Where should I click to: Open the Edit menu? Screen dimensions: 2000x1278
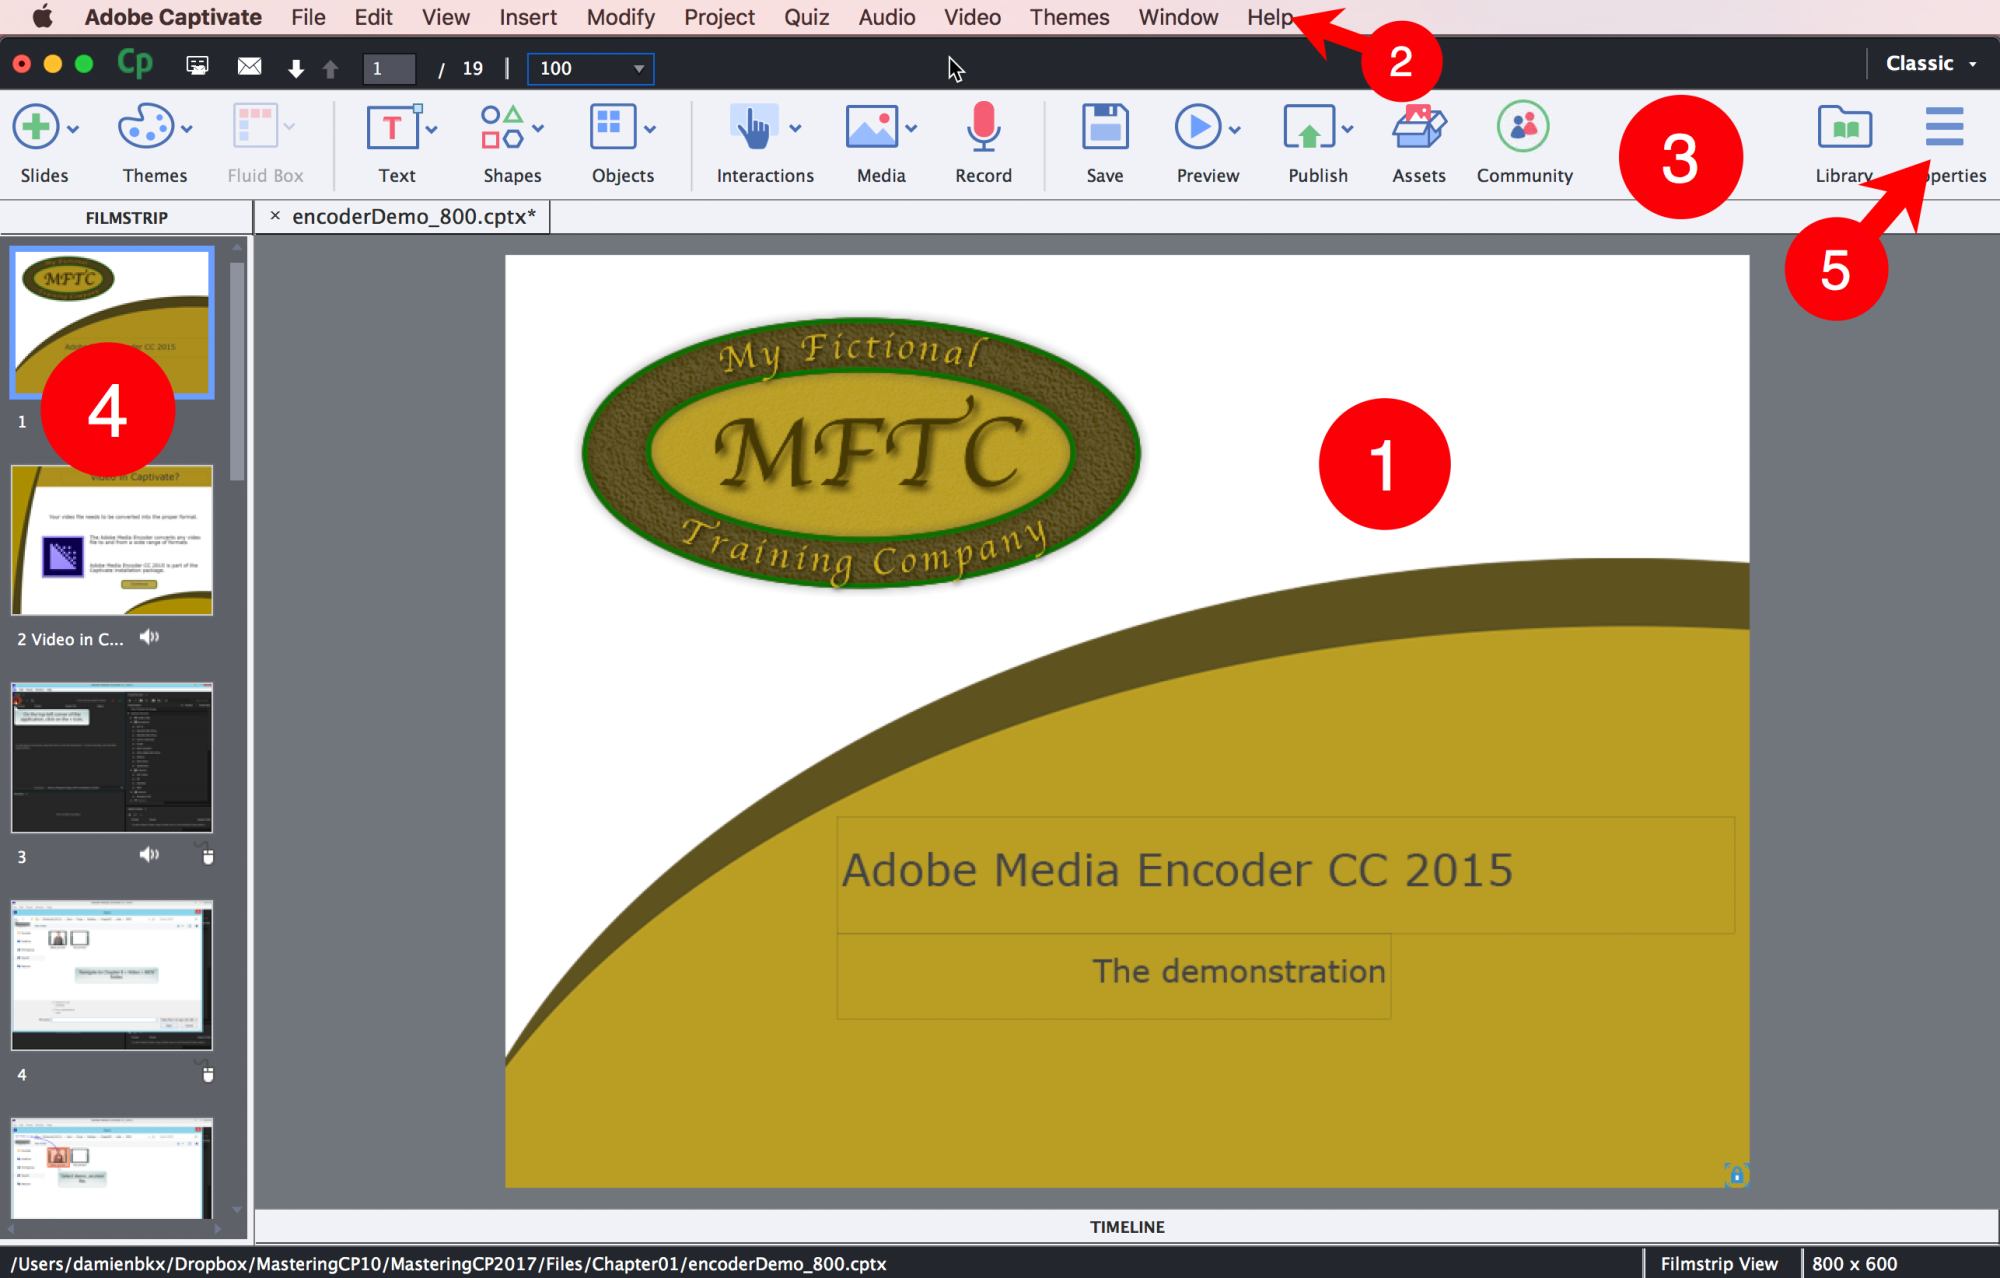tap(373, 17)
